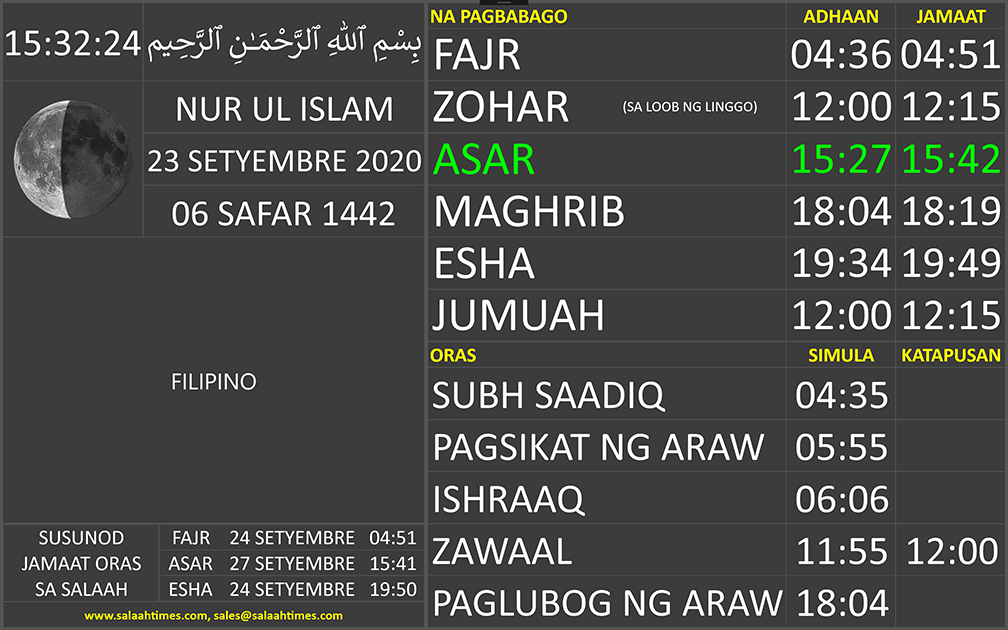Click the current time clock 15:32:24
This screenshot has height=630, width=1008.
72,44
